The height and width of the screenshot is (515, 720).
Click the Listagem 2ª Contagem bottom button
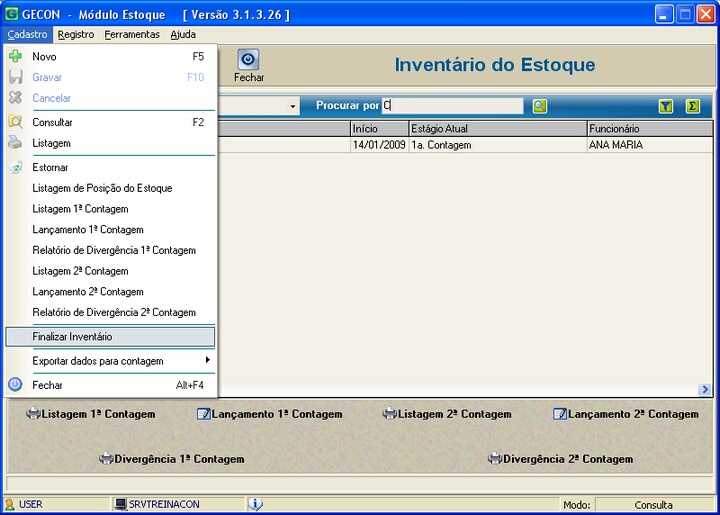click(447, 414)
